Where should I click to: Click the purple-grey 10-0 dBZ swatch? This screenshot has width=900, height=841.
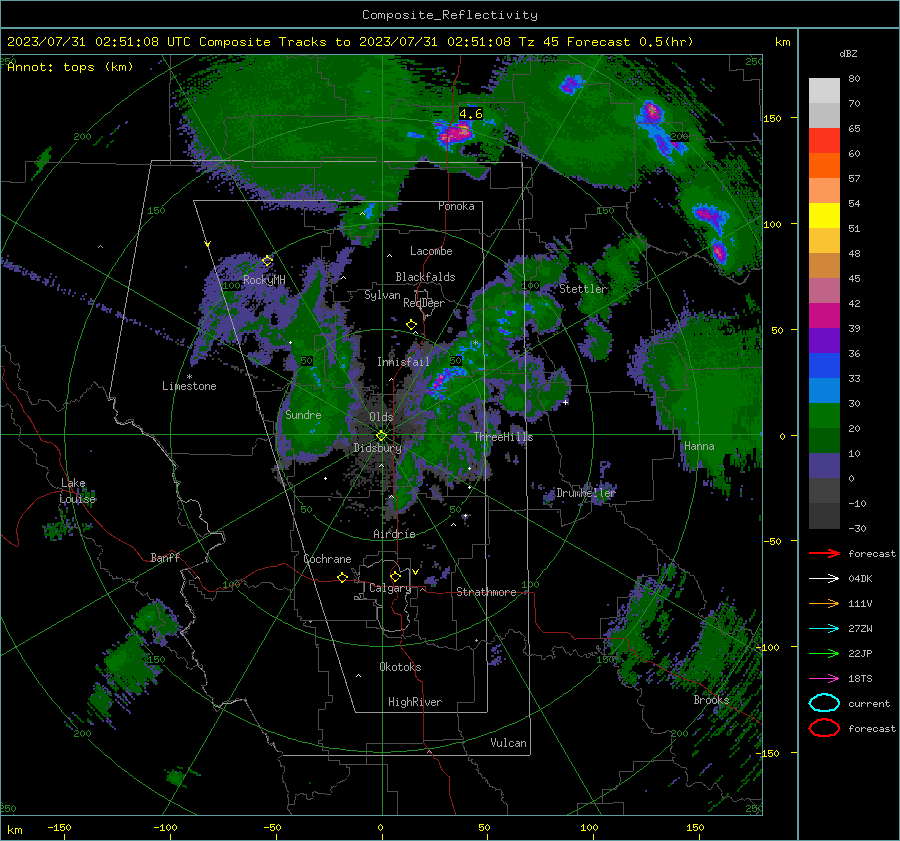point(824,466)
